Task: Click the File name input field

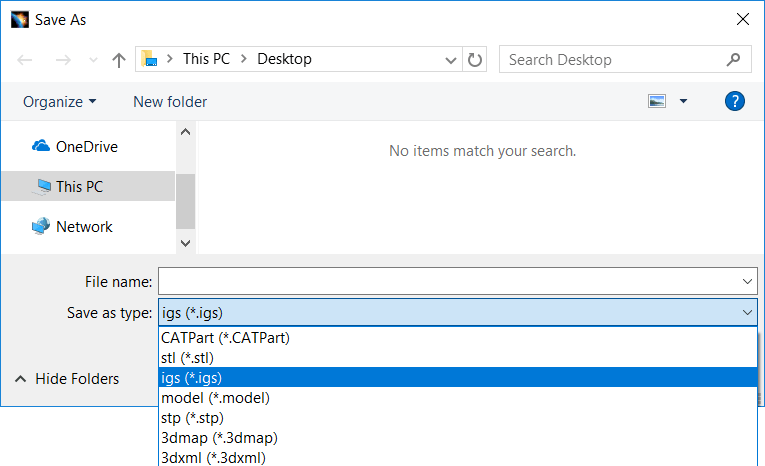Action: [448, 283]
